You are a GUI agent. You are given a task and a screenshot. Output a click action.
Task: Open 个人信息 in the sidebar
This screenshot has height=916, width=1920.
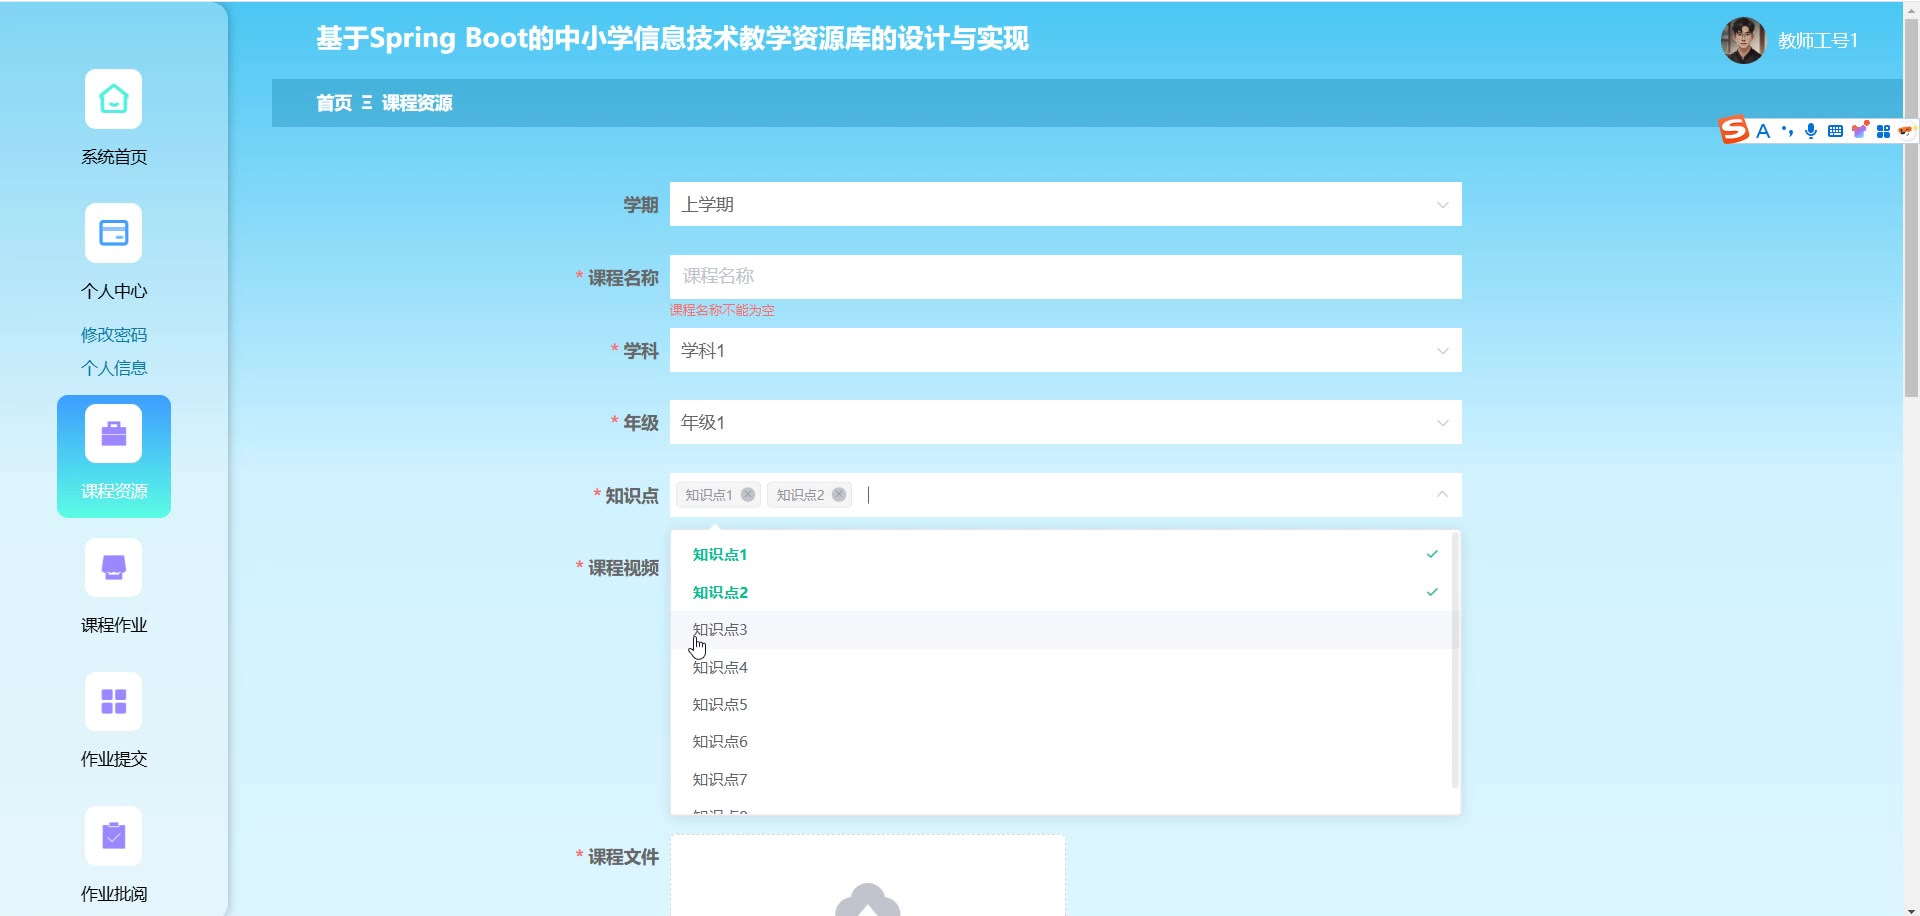tap(114, 368)
